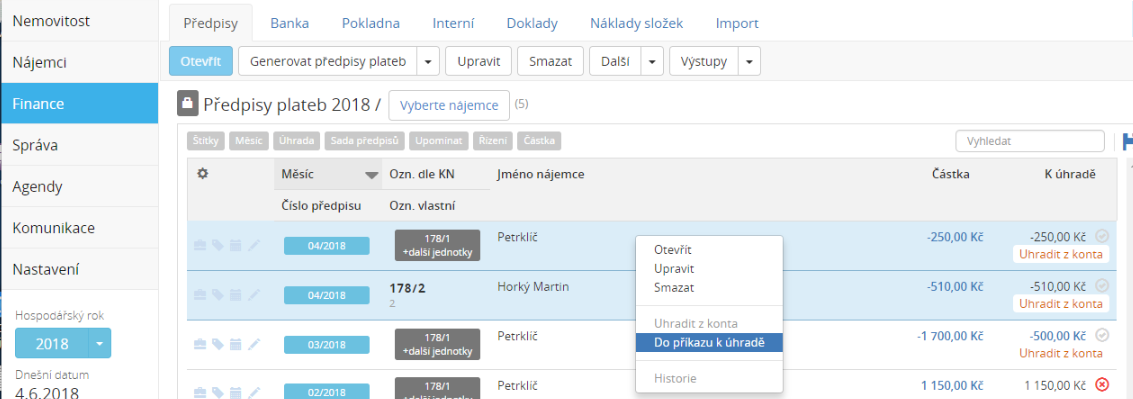Choose Otevřít in the context menu
This screenshot has width=1133, height=399.
pyautogui.click(x=673, y=249)
